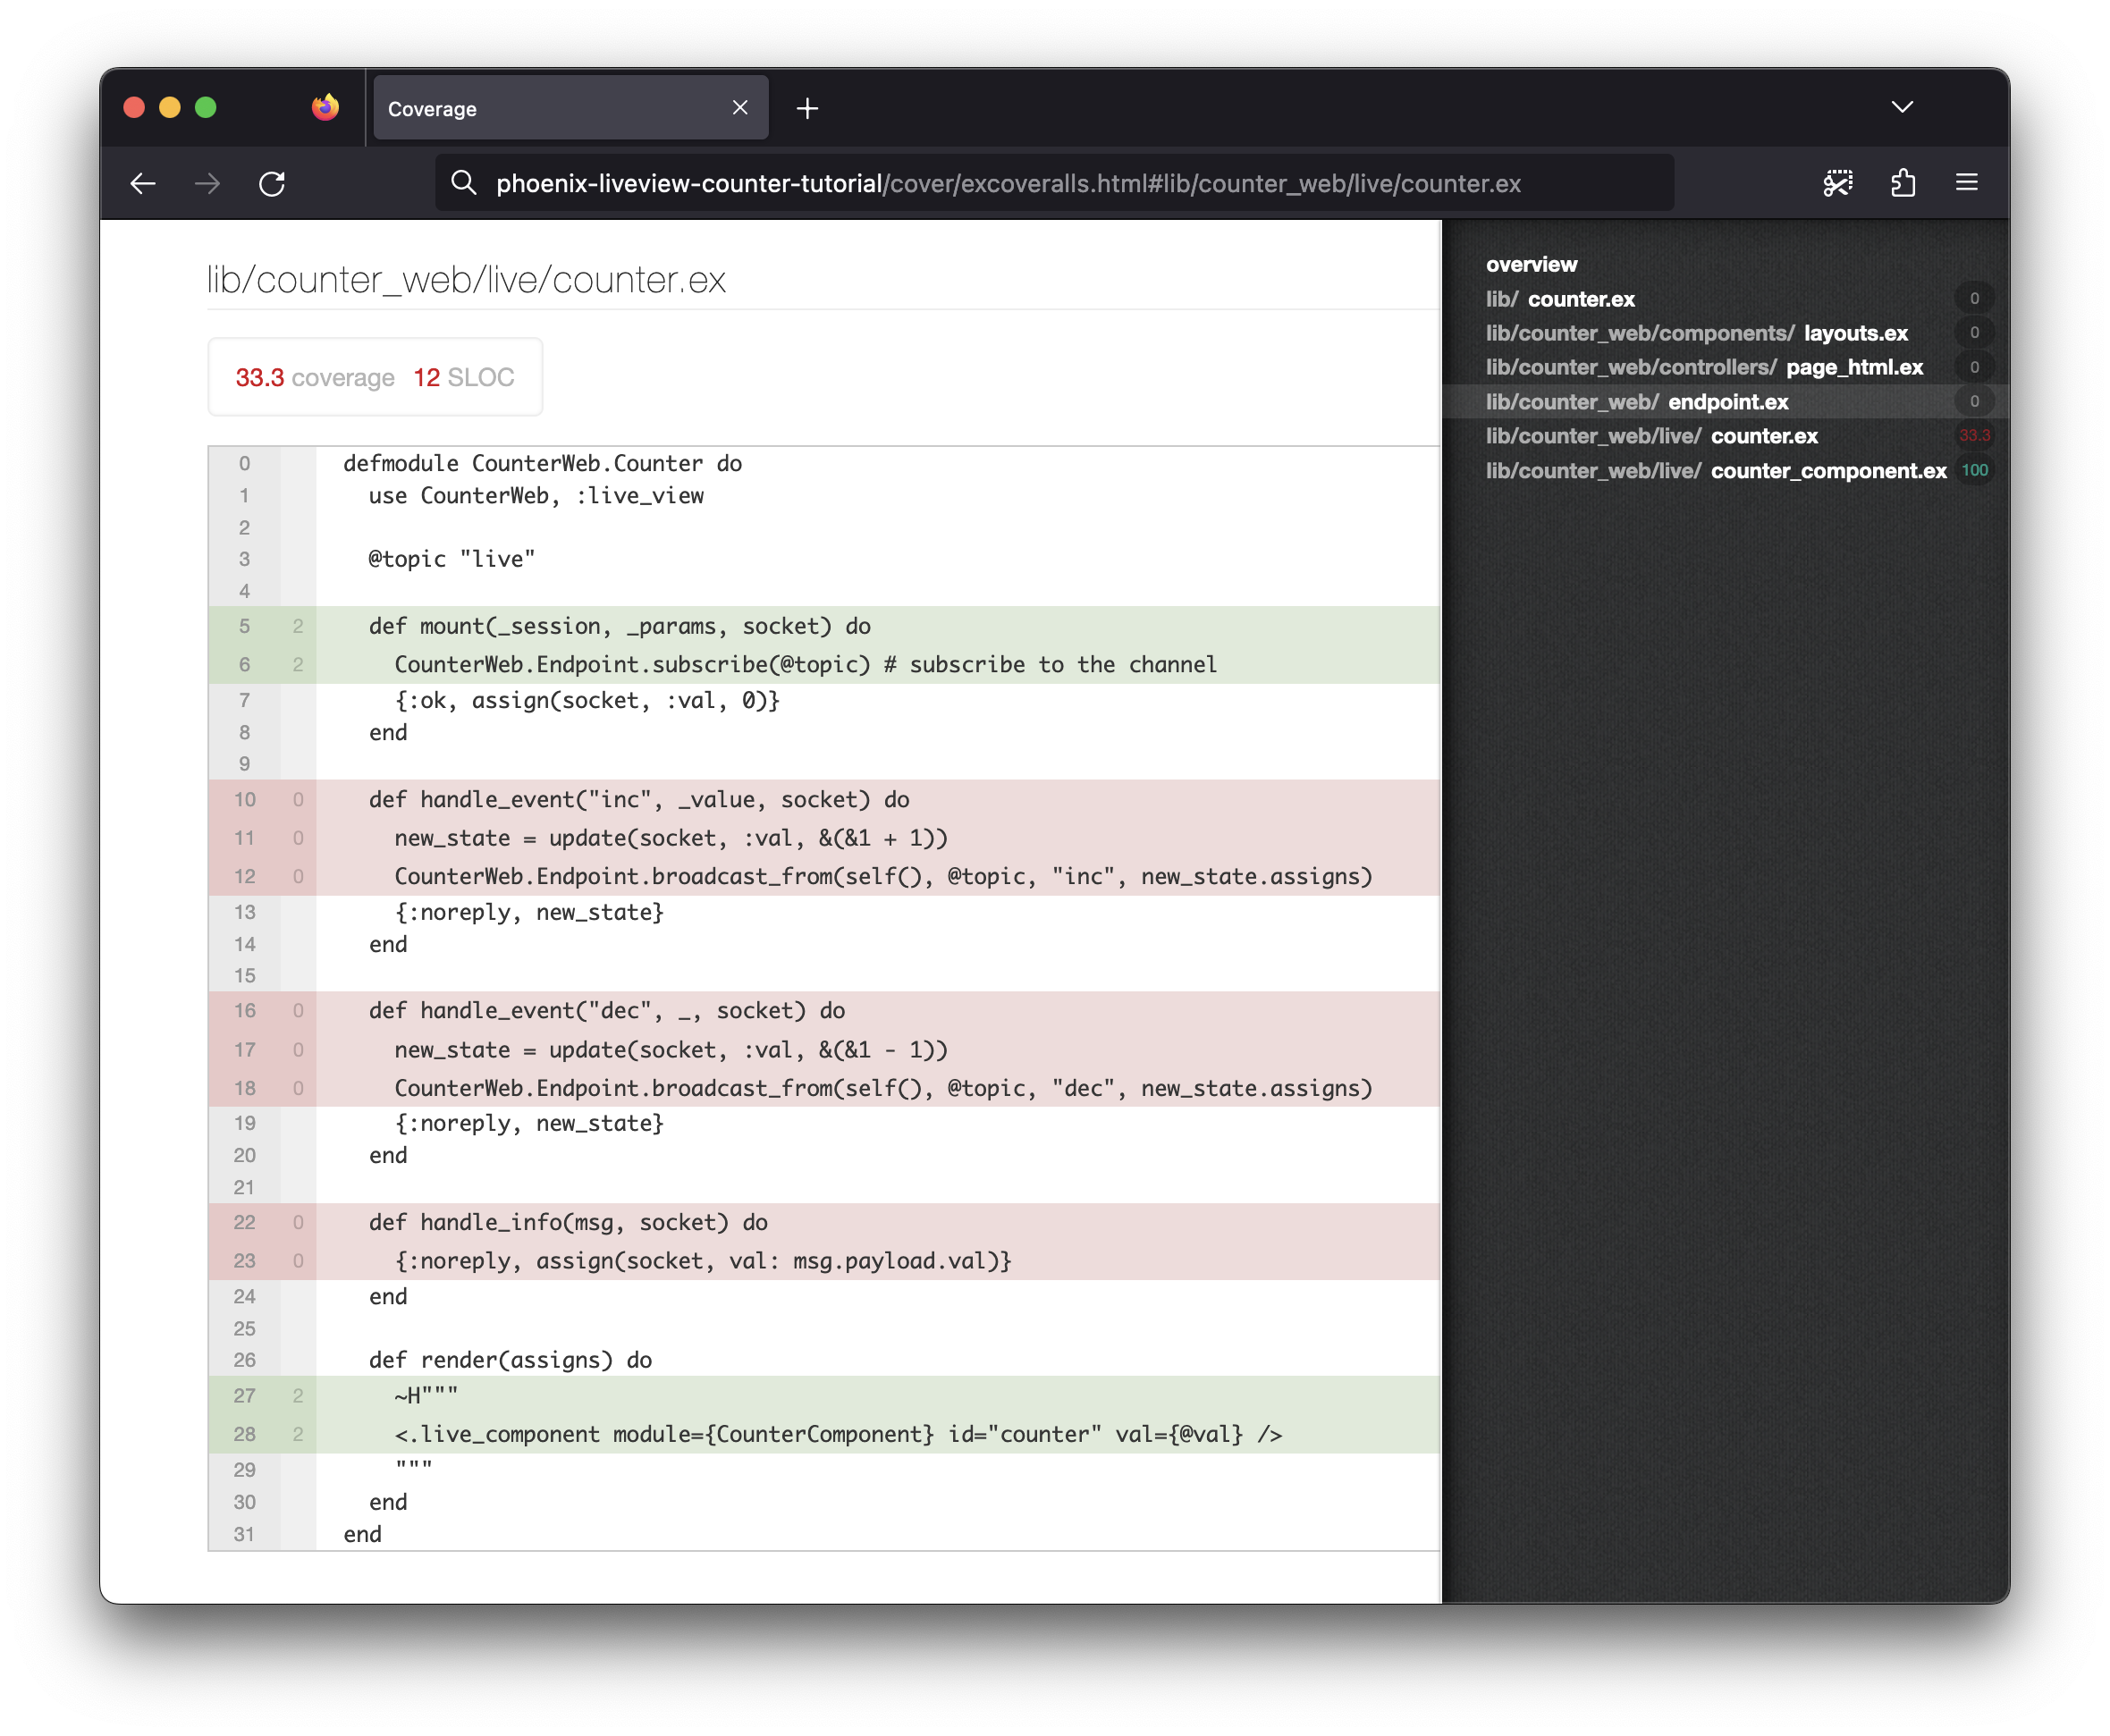Open the extensions puzzle icon
The width and height of the screenshot is (2110, 1736).
[1903, 183]
